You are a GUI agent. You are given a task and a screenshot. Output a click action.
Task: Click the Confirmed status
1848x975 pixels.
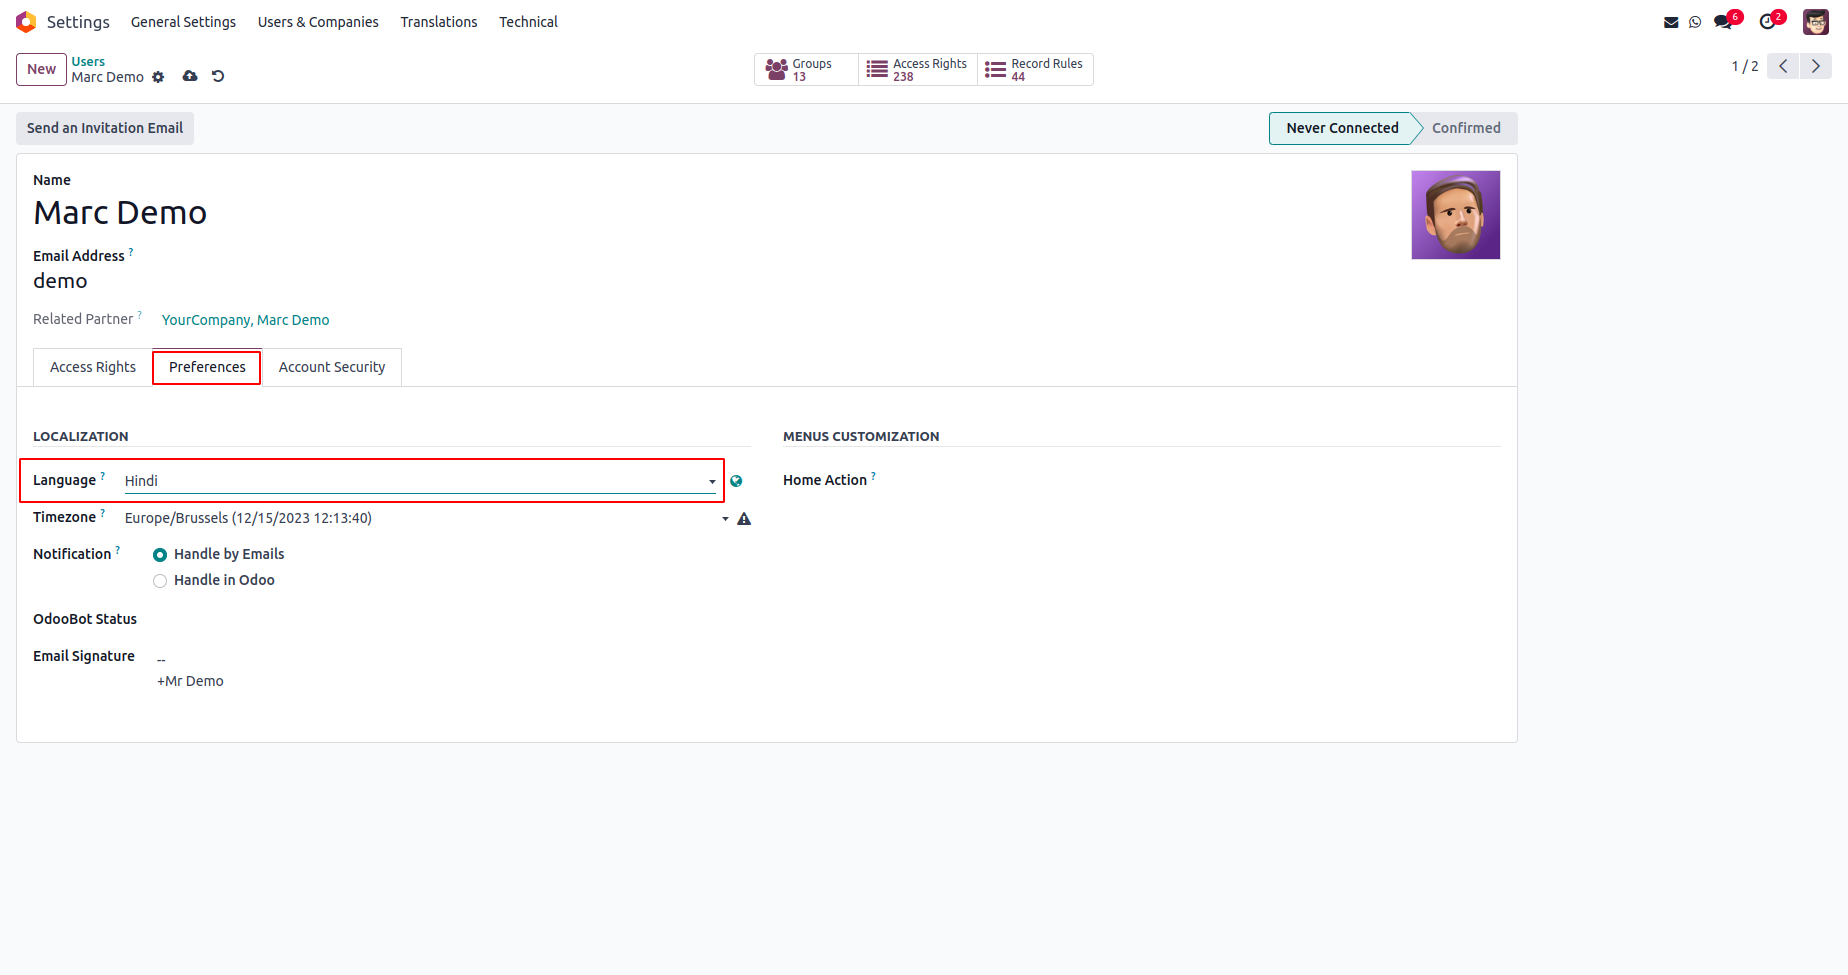pyautogui.click(x=1466, y=128)
